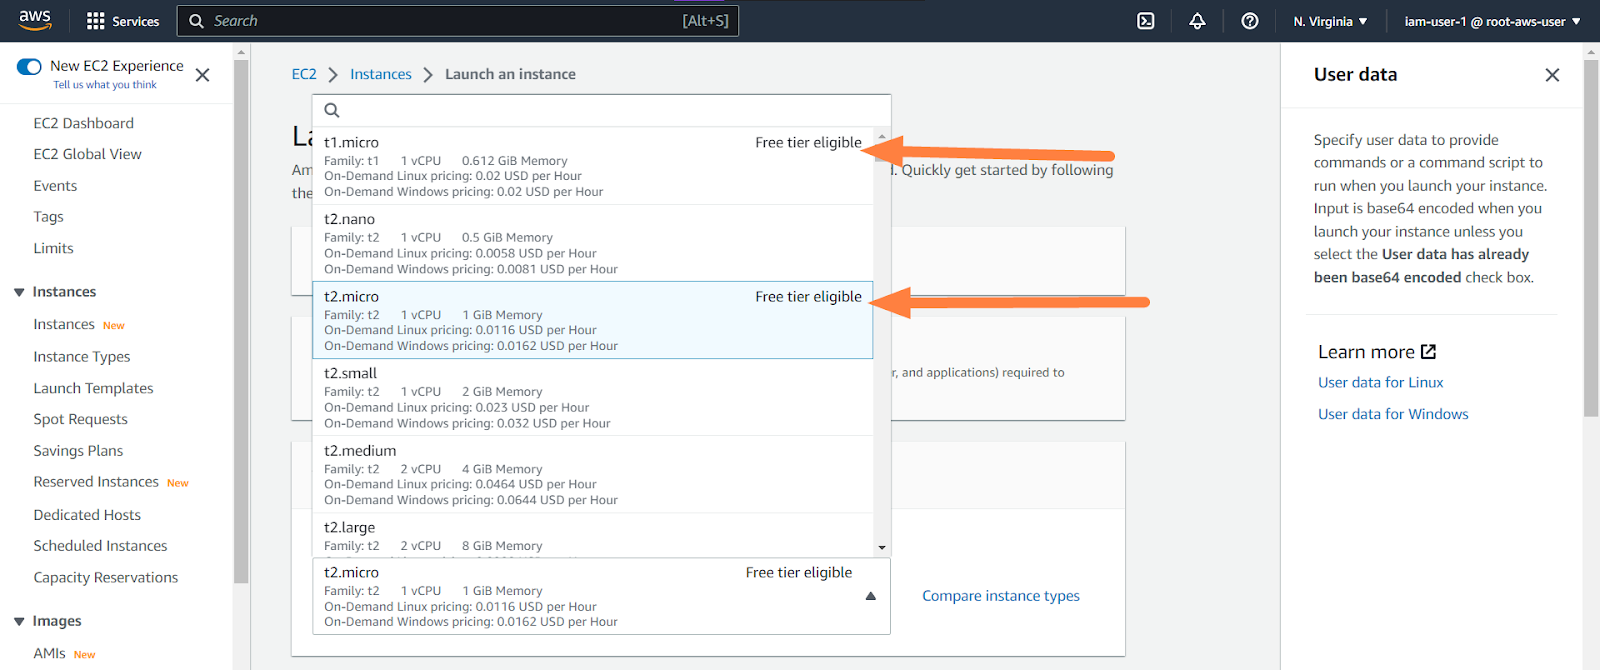Open Capacity Reservations in sidebar

point(105,578)
